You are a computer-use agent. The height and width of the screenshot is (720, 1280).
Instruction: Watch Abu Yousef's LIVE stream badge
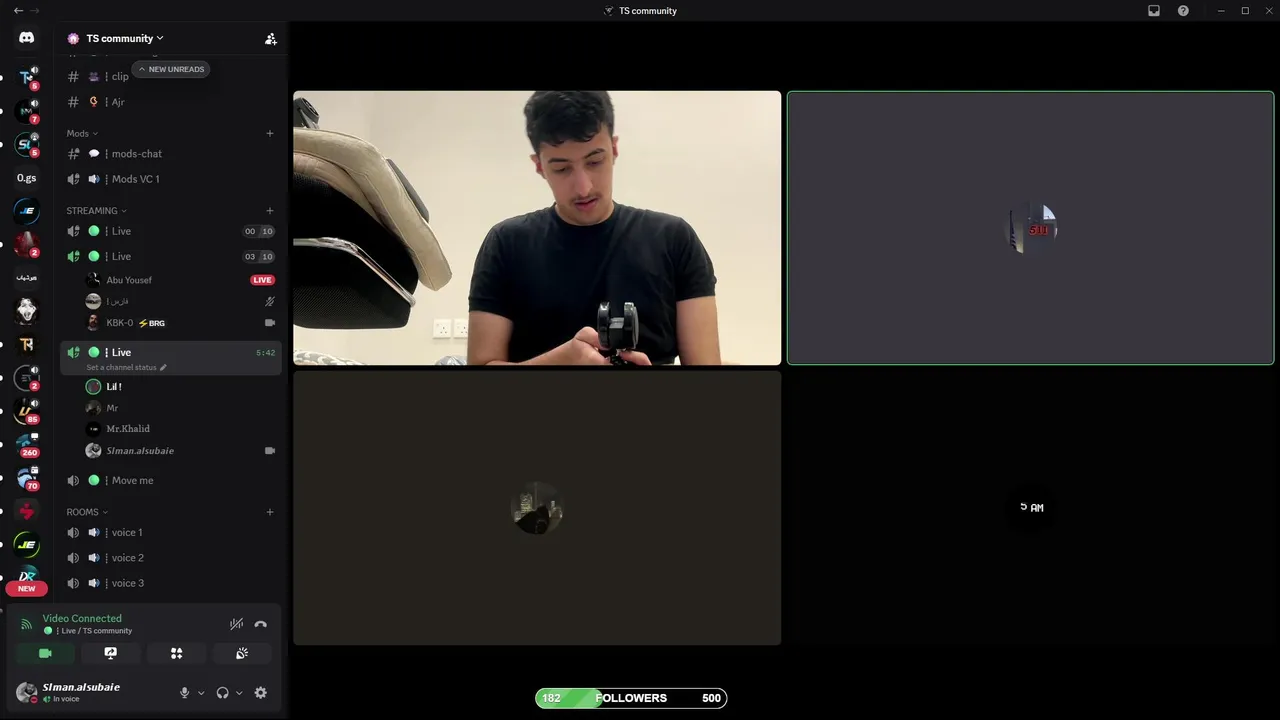tap(262, 280)
